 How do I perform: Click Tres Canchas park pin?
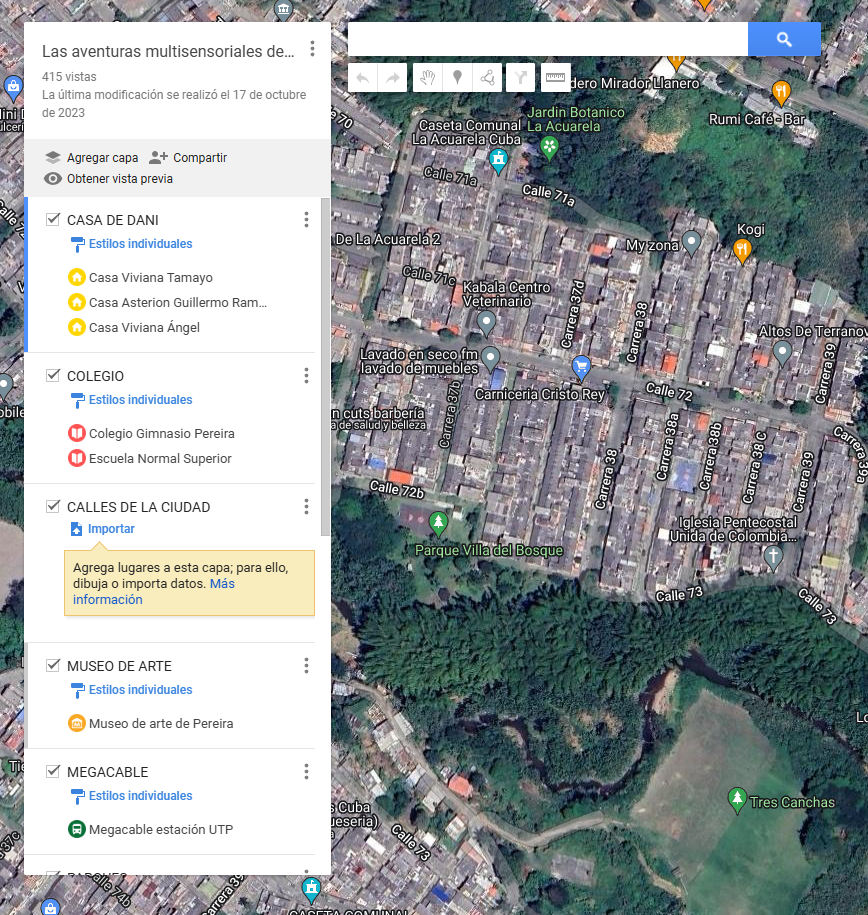(x=737, y=800)
